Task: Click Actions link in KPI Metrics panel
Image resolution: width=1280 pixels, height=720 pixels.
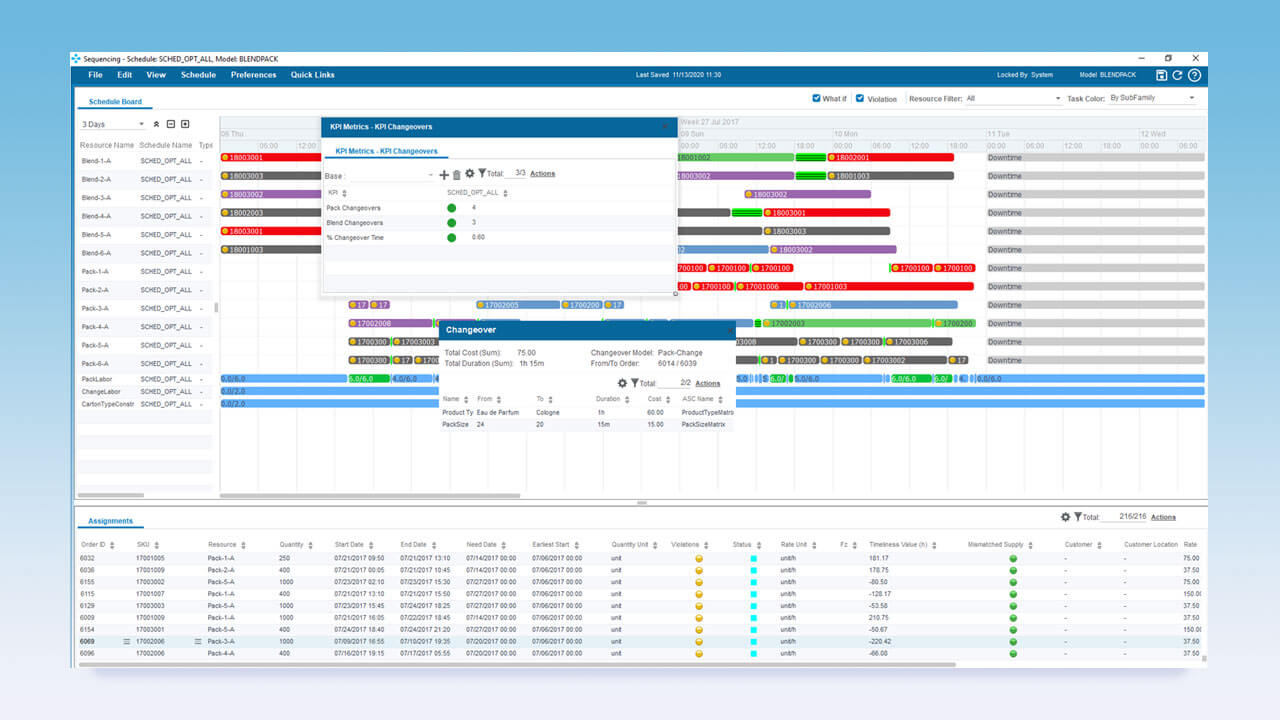Action: [543, 174]
